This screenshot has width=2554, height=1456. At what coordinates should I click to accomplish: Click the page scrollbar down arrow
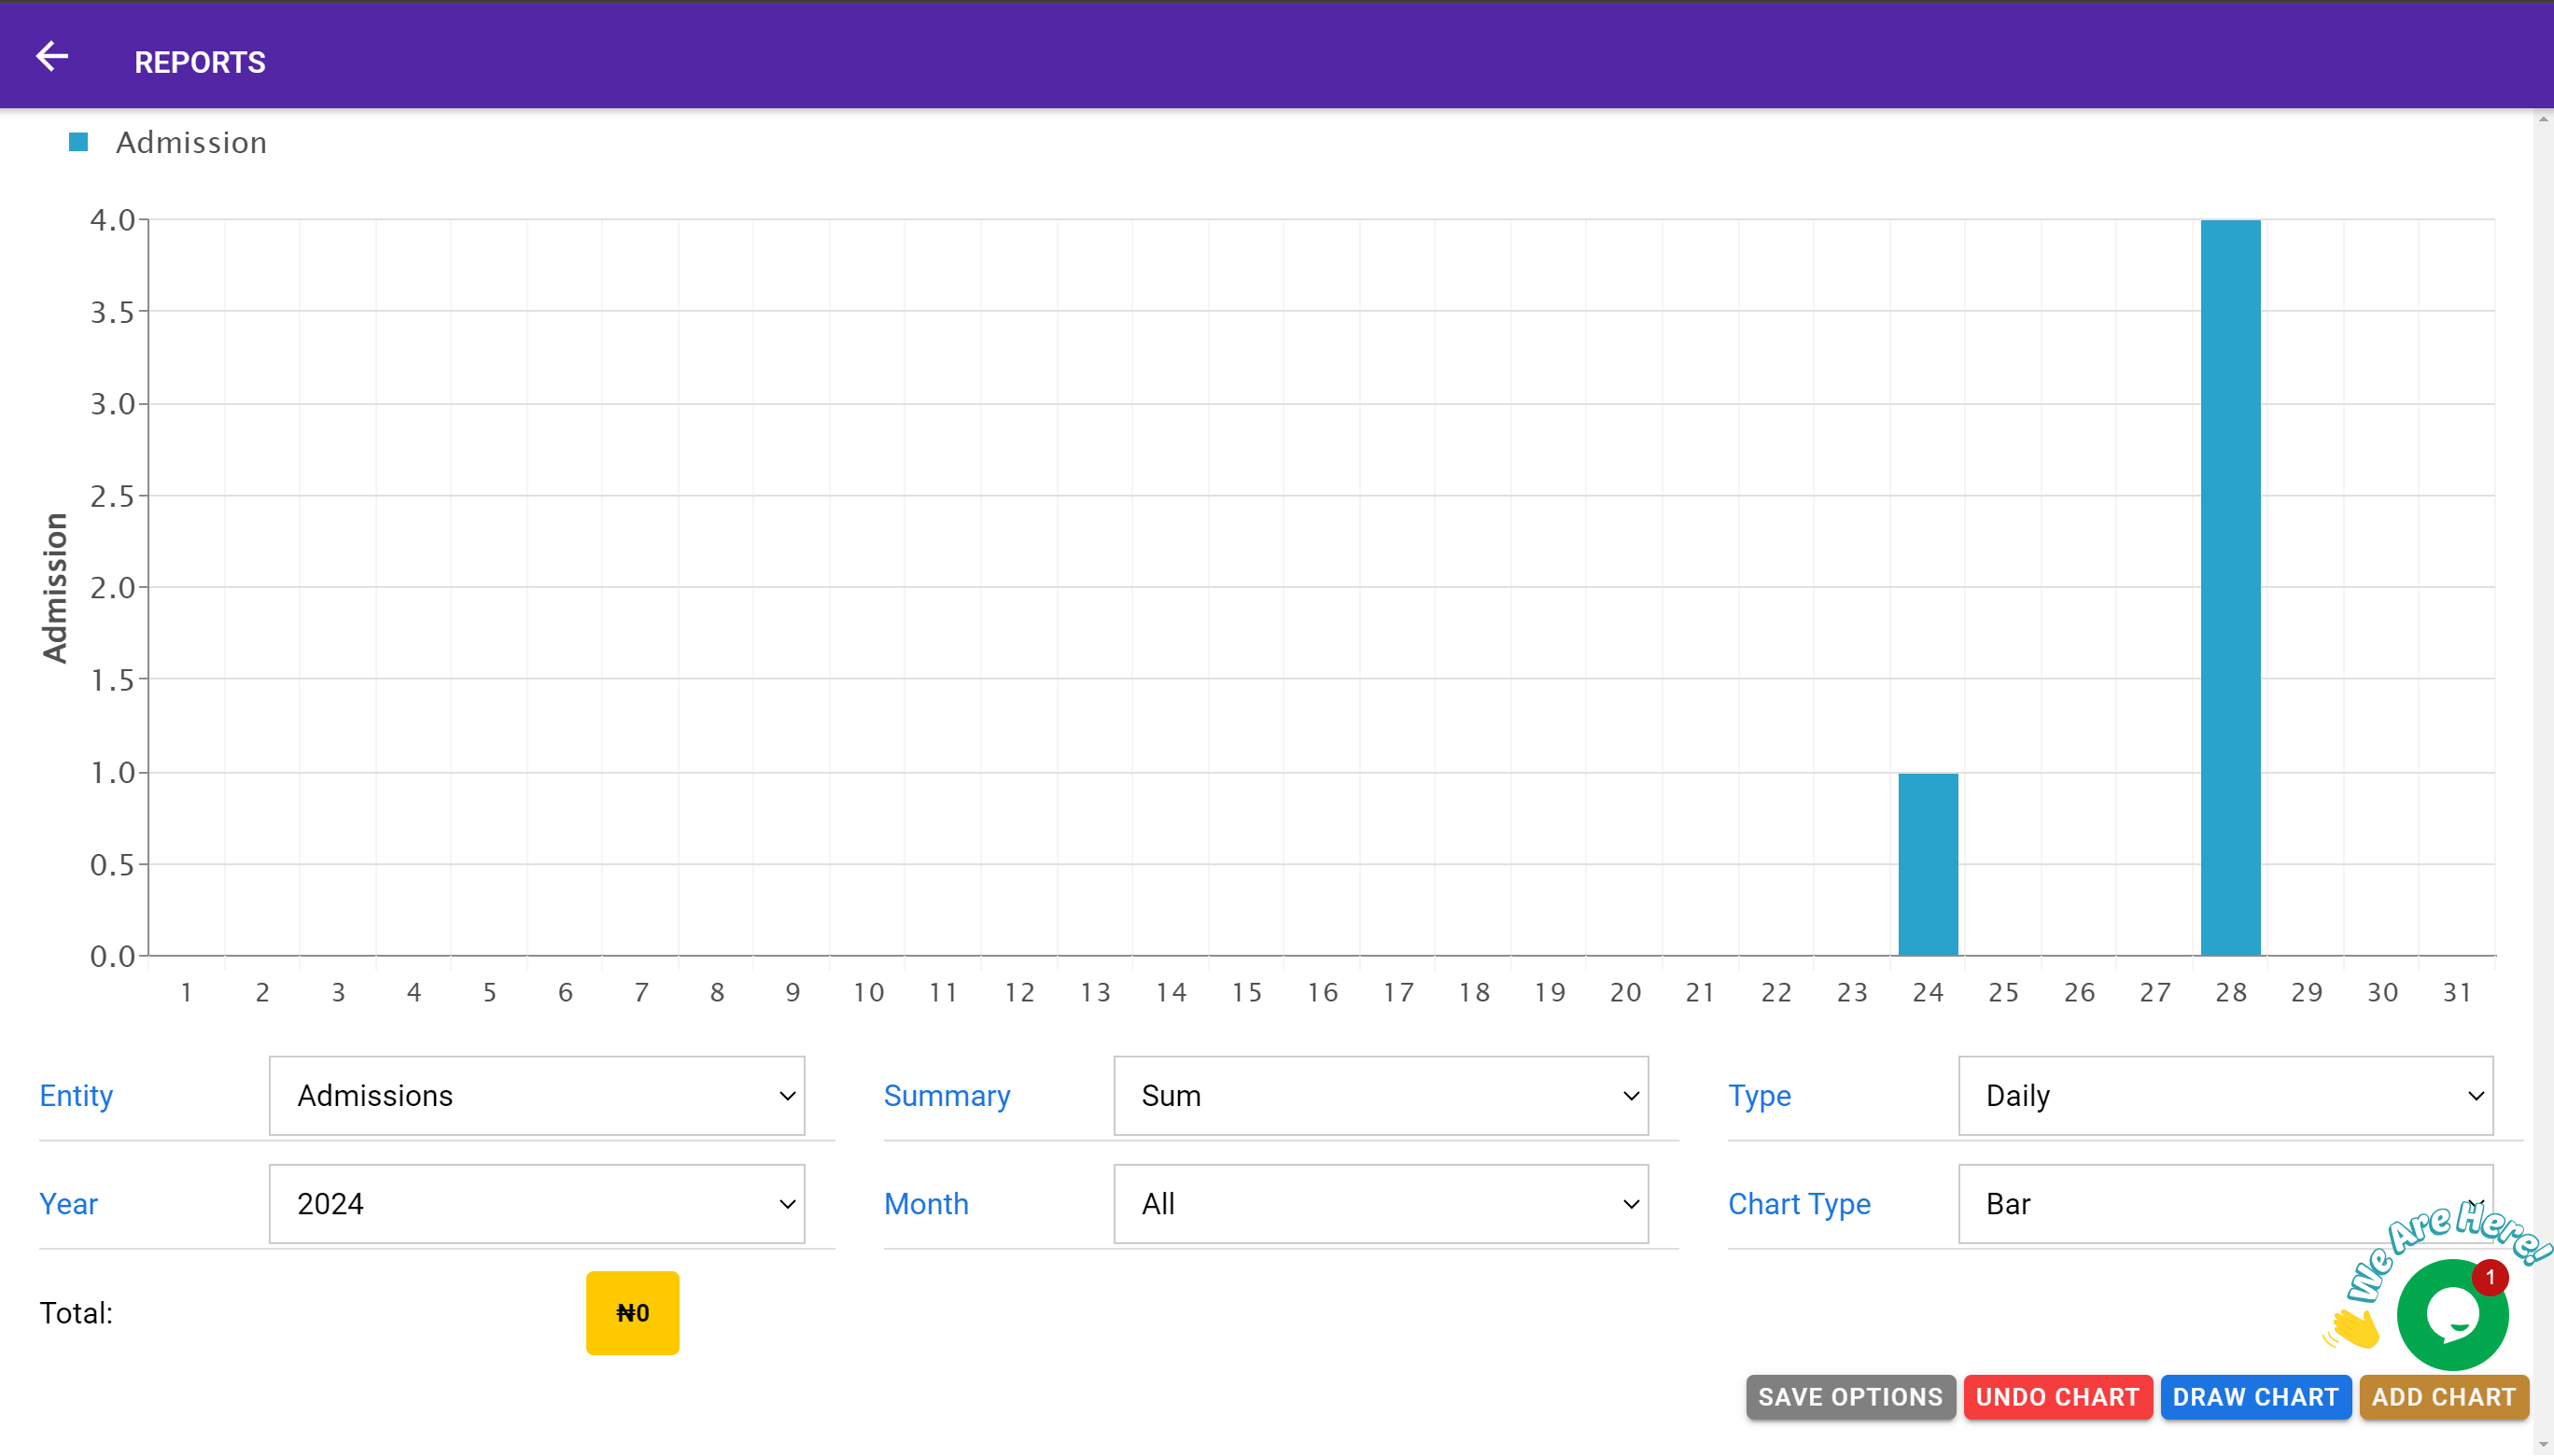2543,1446
